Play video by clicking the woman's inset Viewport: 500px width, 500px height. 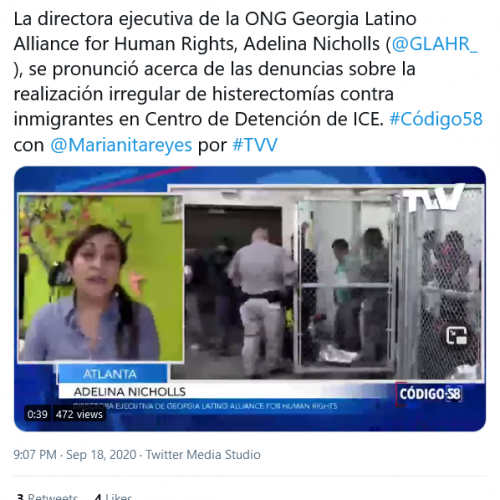pyautogui.click(x=101, y=278)
